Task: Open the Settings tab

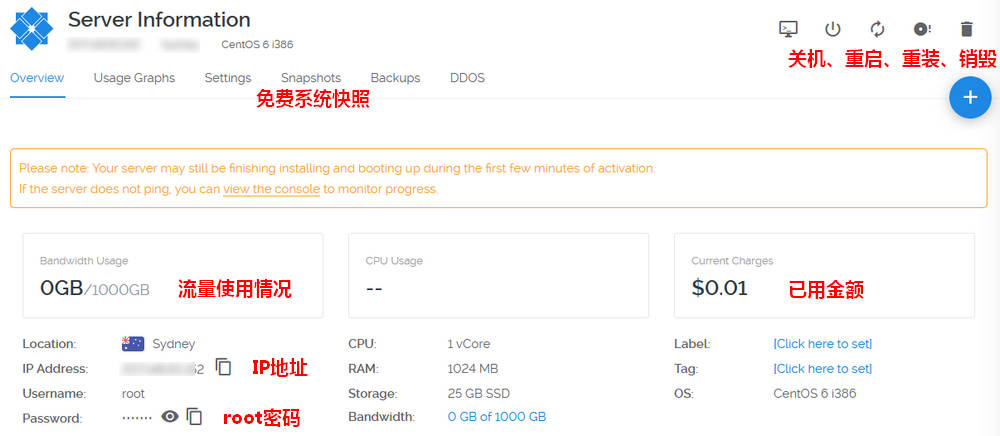Action: (x=228, y=78)
